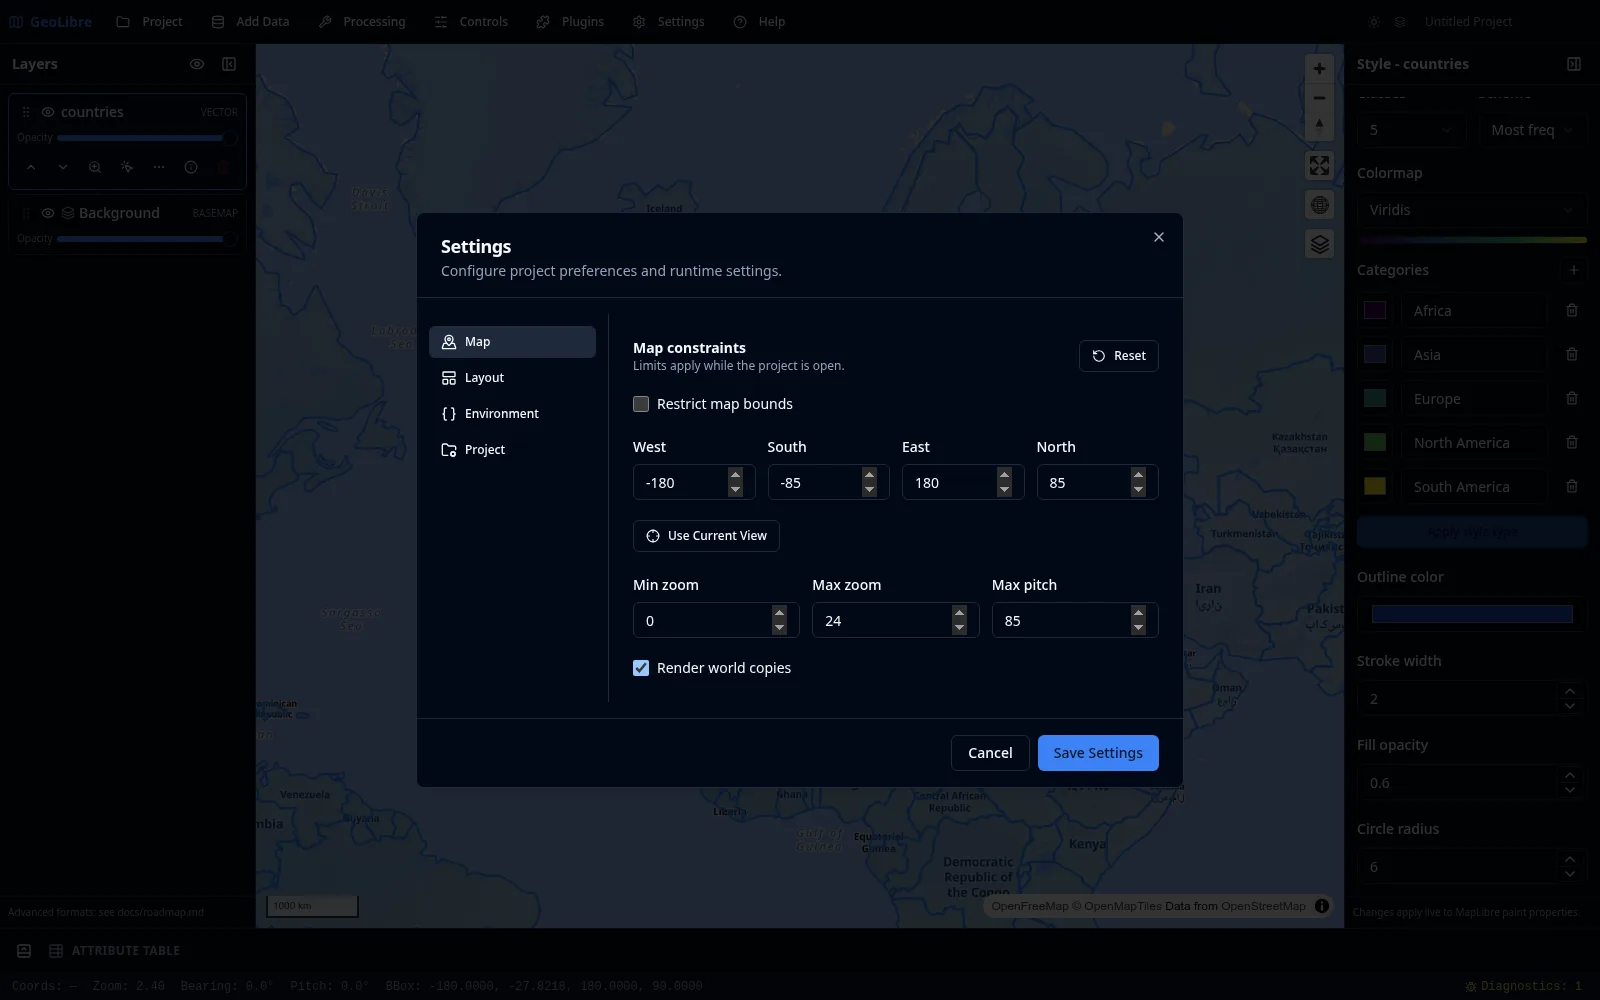Open the Plugins menu
1600x1000 pixels.
570,21
